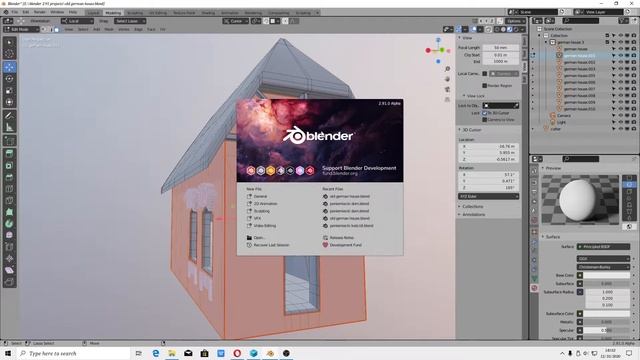
Task: Enable Camera to View checkbox
Action: 484,120
